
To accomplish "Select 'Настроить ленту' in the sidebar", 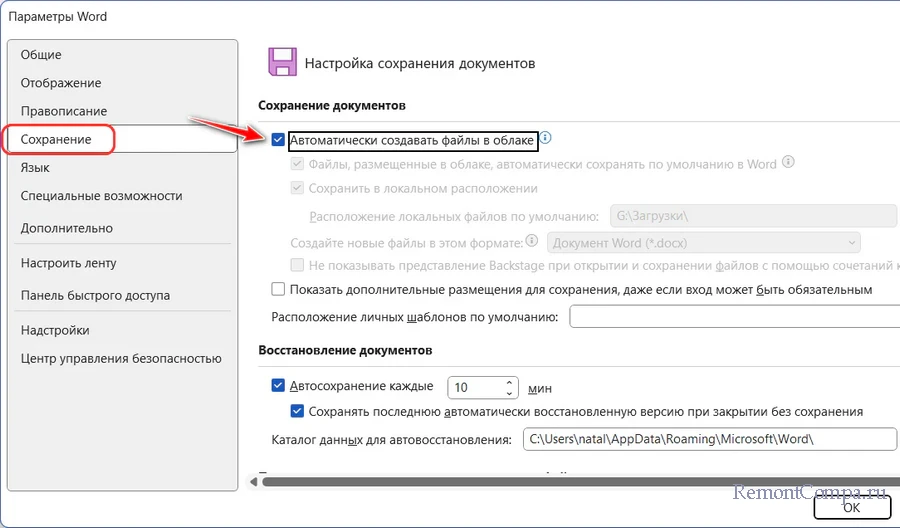I will (x=68, y=263).
